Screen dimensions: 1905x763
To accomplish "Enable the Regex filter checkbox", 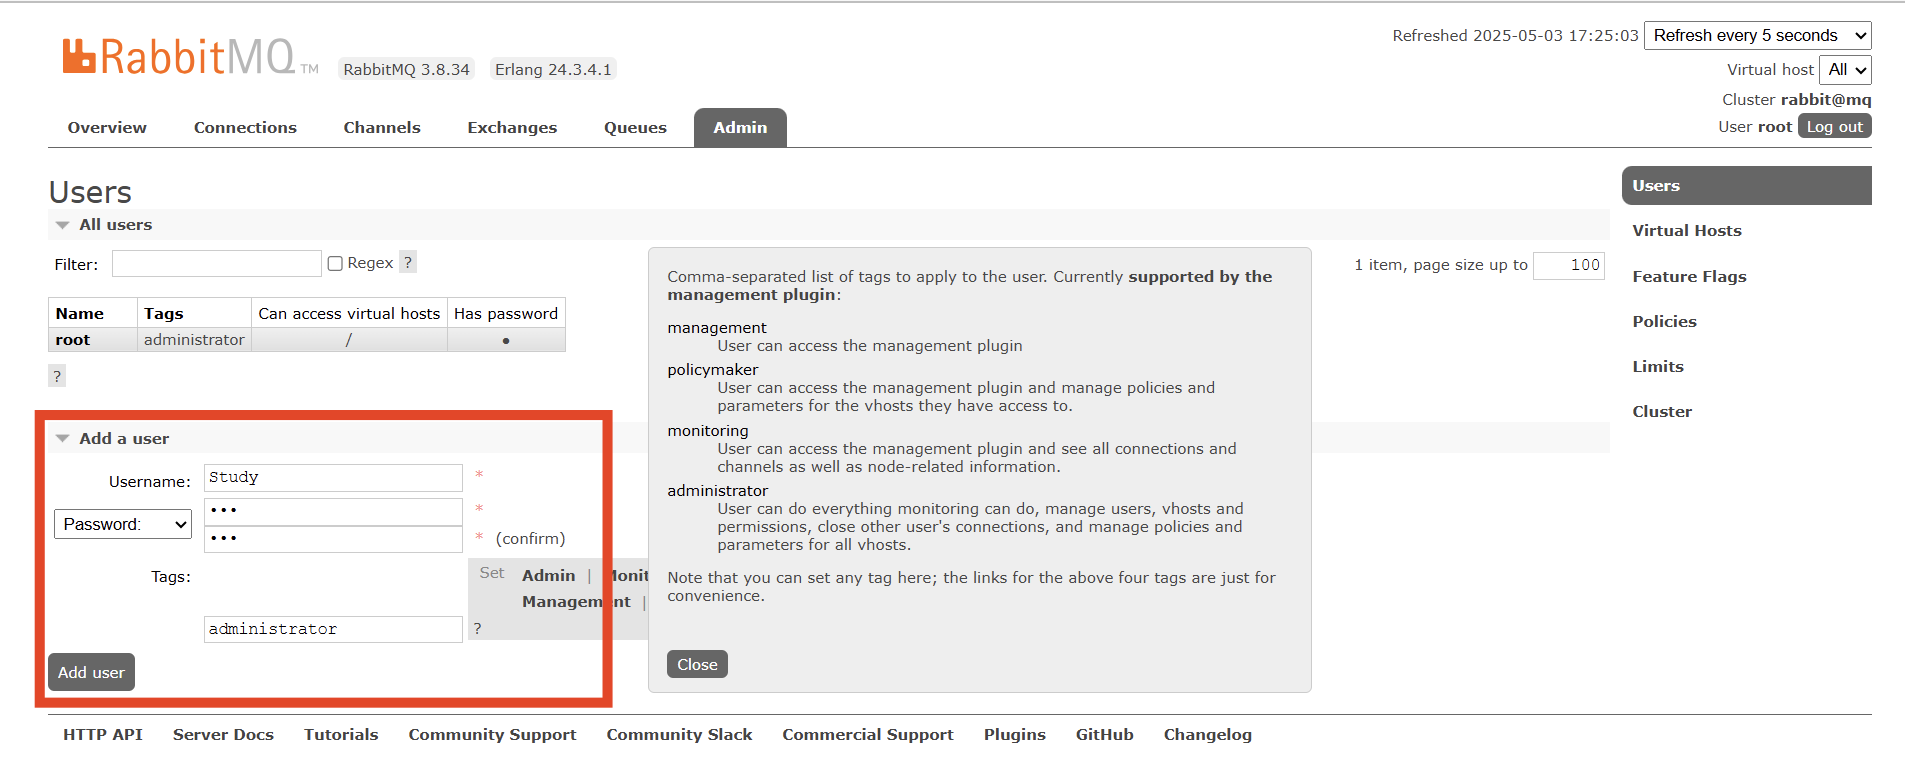I will coord(336,263).
